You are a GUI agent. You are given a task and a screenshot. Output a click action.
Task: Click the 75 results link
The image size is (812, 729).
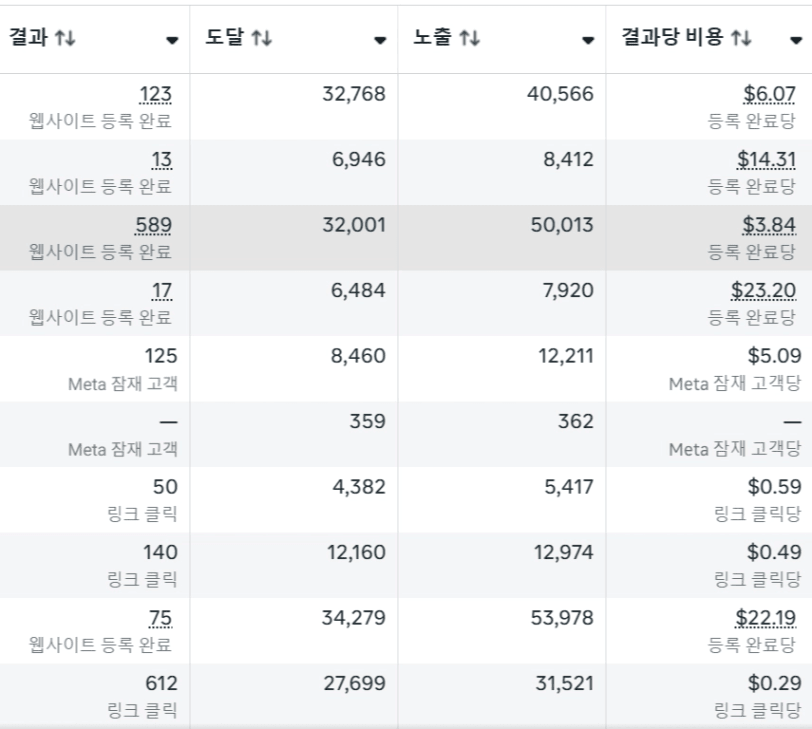pos(160,619)
